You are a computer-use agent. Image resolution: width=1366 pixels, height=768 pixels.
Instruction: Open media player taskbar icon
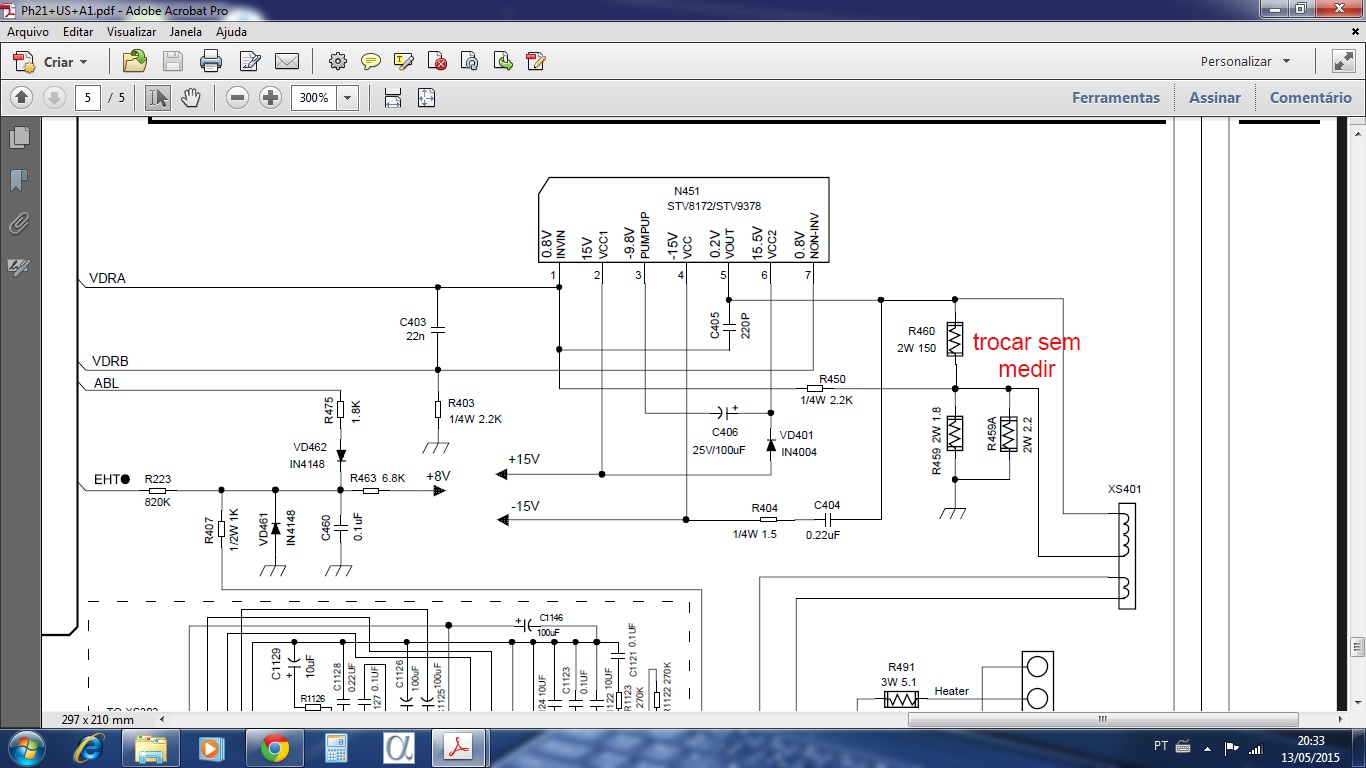click(x=212, y=747)
